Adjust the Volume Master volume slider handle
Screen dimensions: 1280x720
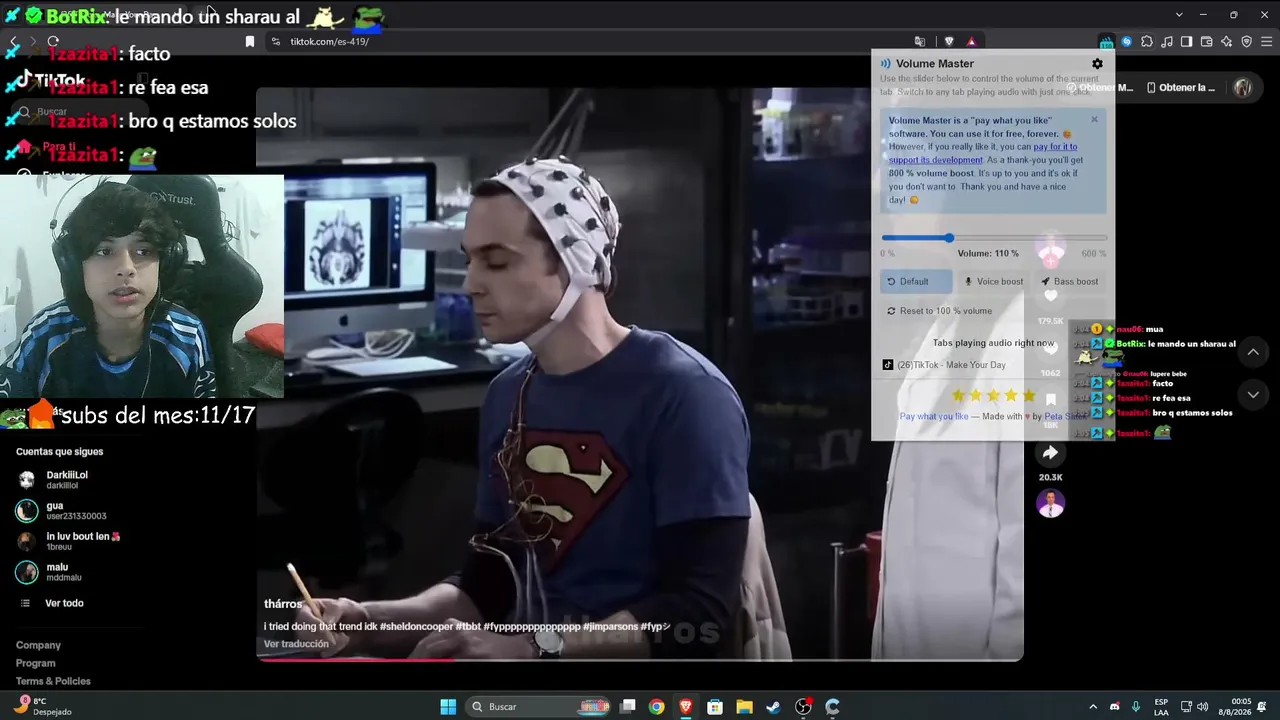(949, 238)
